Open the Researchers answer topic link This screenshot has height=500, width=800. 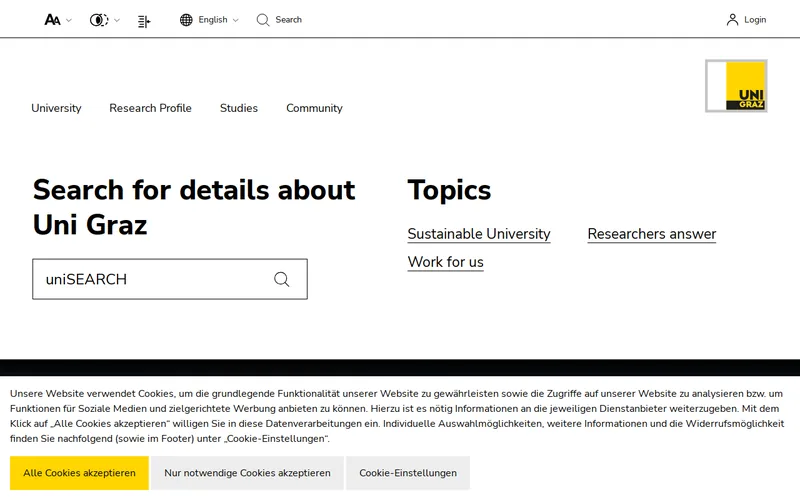pos(652,234)
